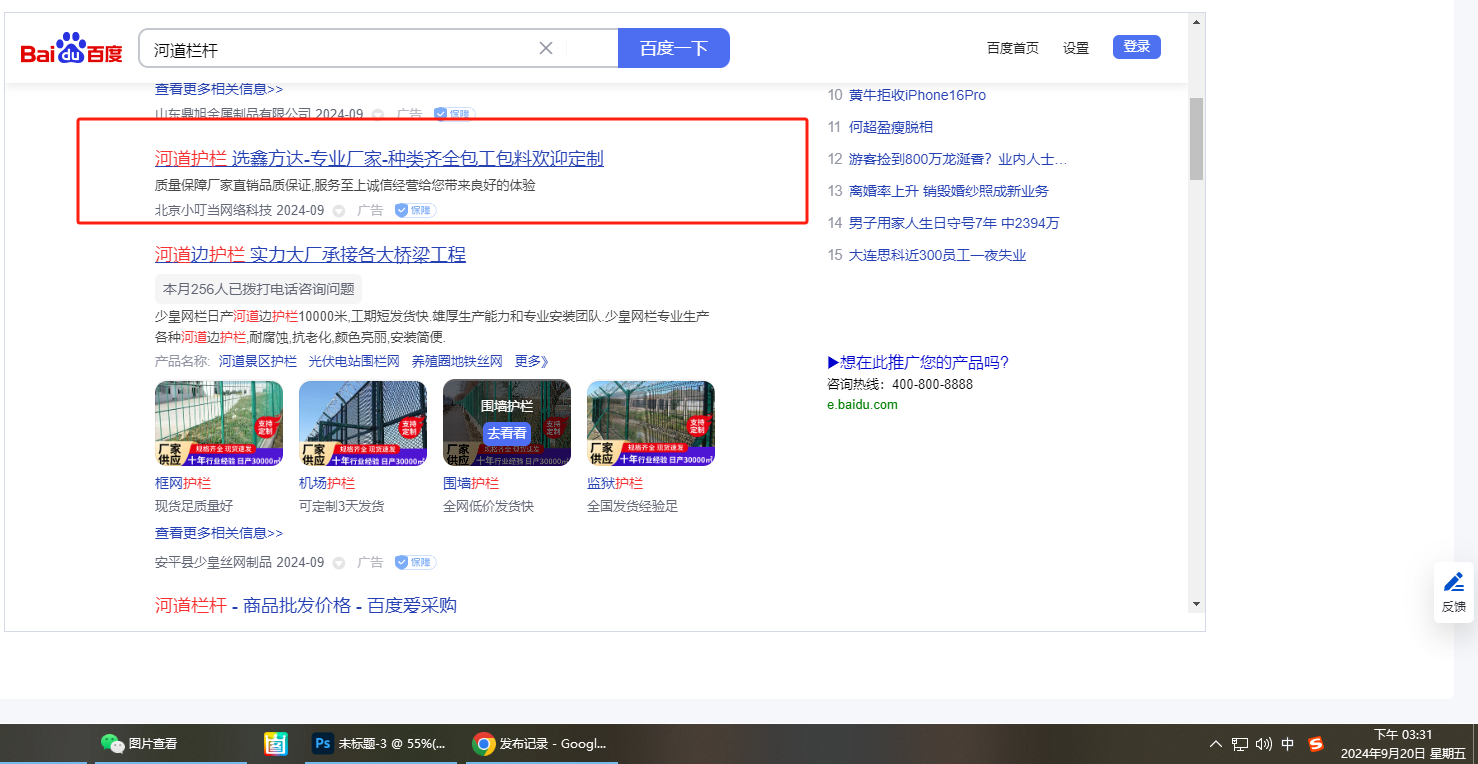Click the Sogou input method tray icon
This screenshot has height=764, width=1478.
point(1316,744)
